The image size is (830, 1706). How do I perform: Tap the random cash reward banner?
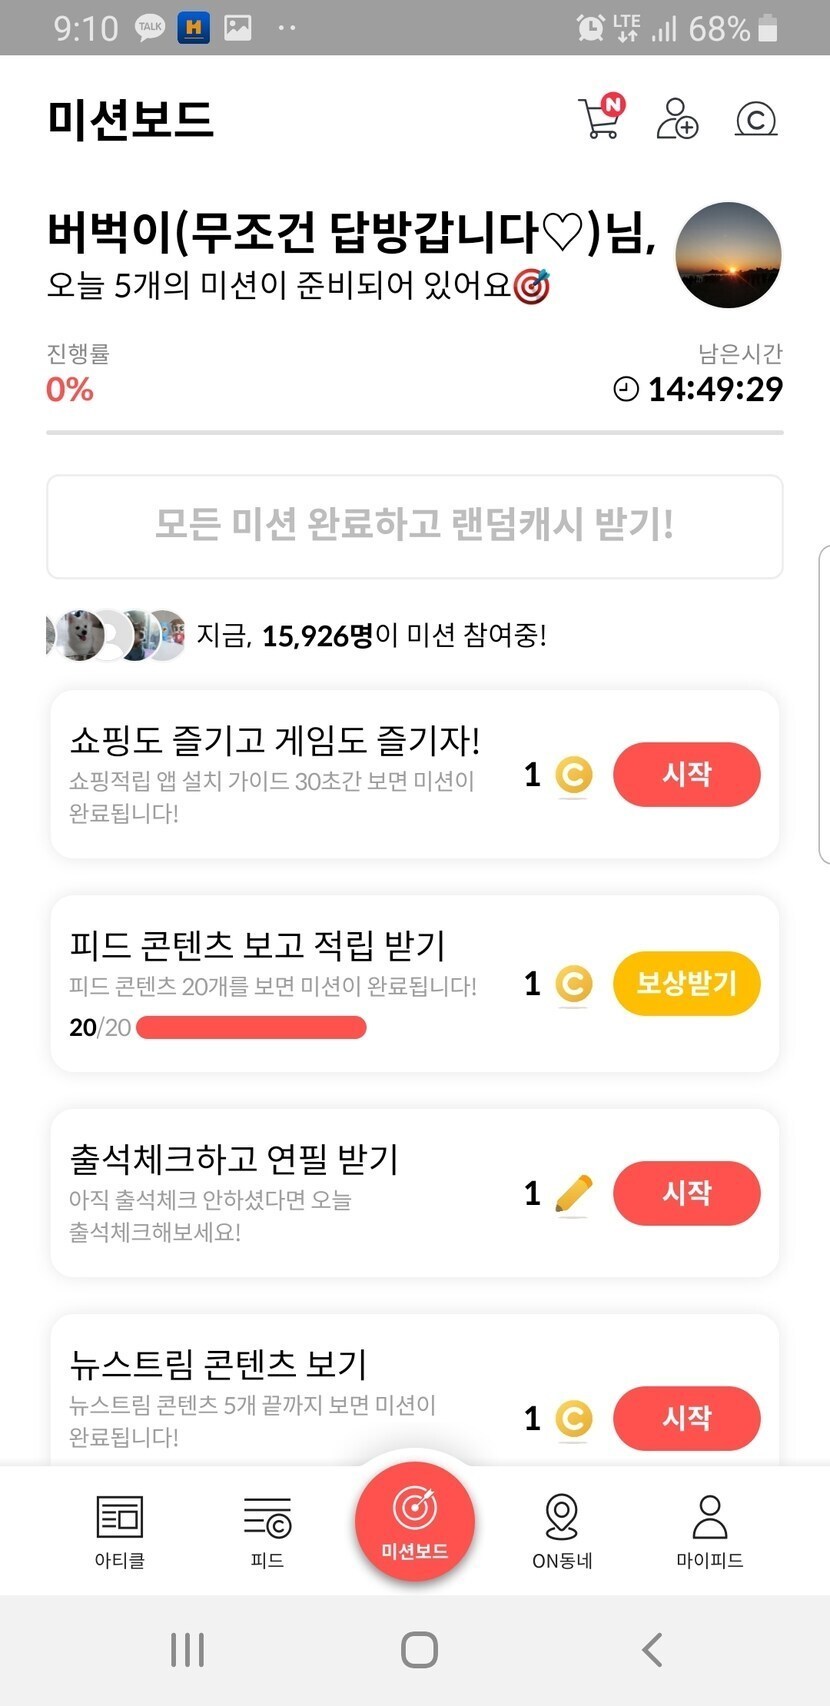[415, 526]
